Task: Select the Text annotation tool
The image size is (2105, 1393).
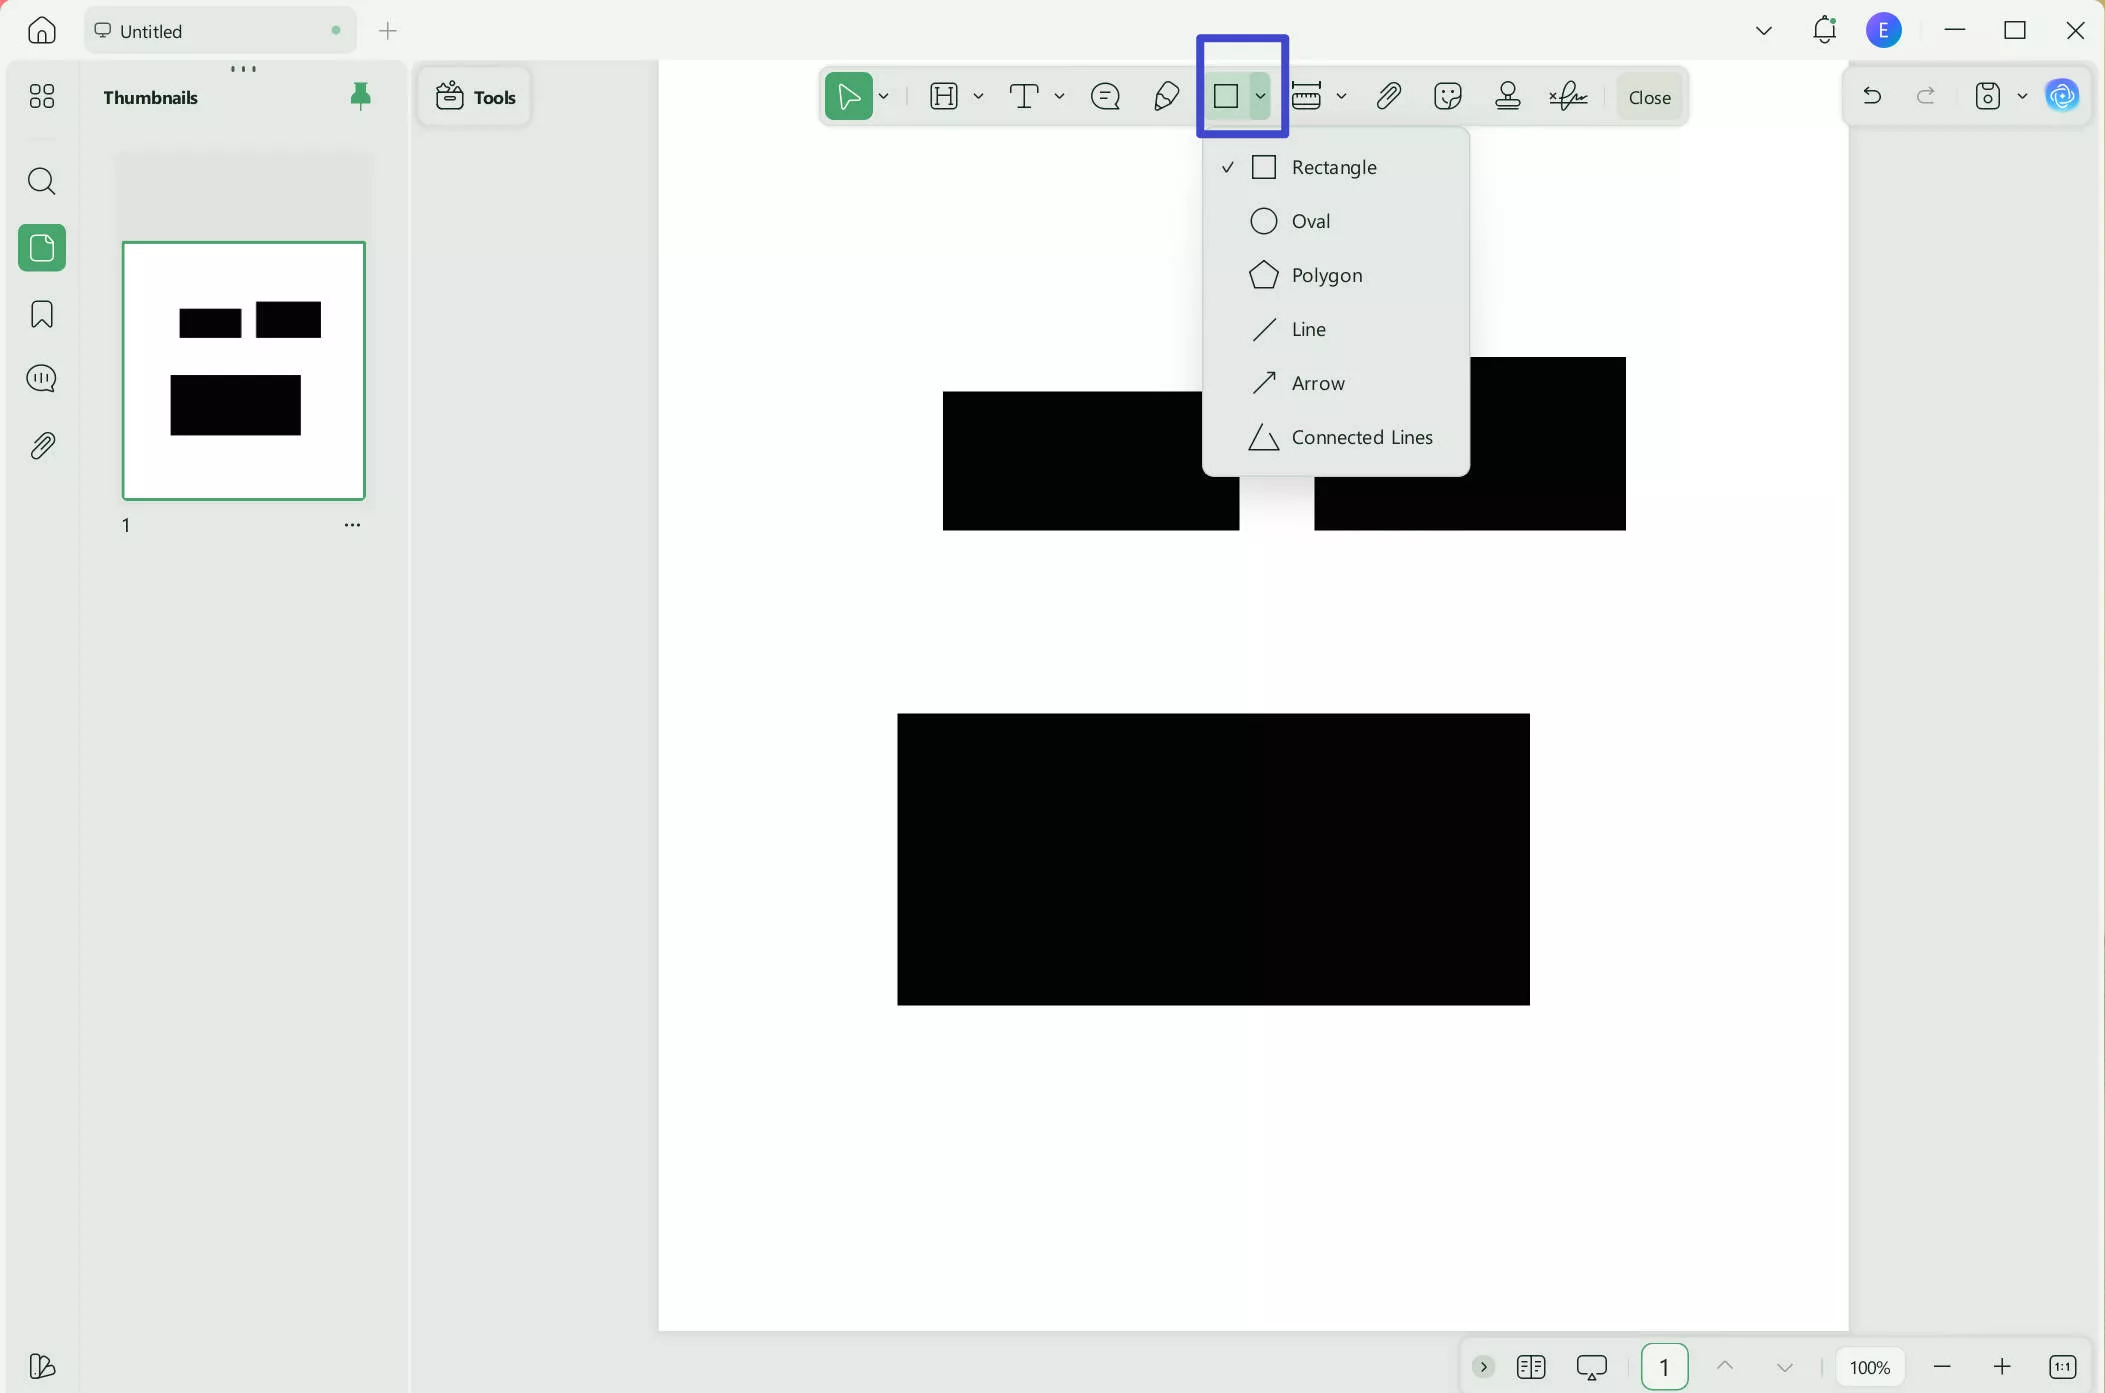Action: pos(1025,96)
